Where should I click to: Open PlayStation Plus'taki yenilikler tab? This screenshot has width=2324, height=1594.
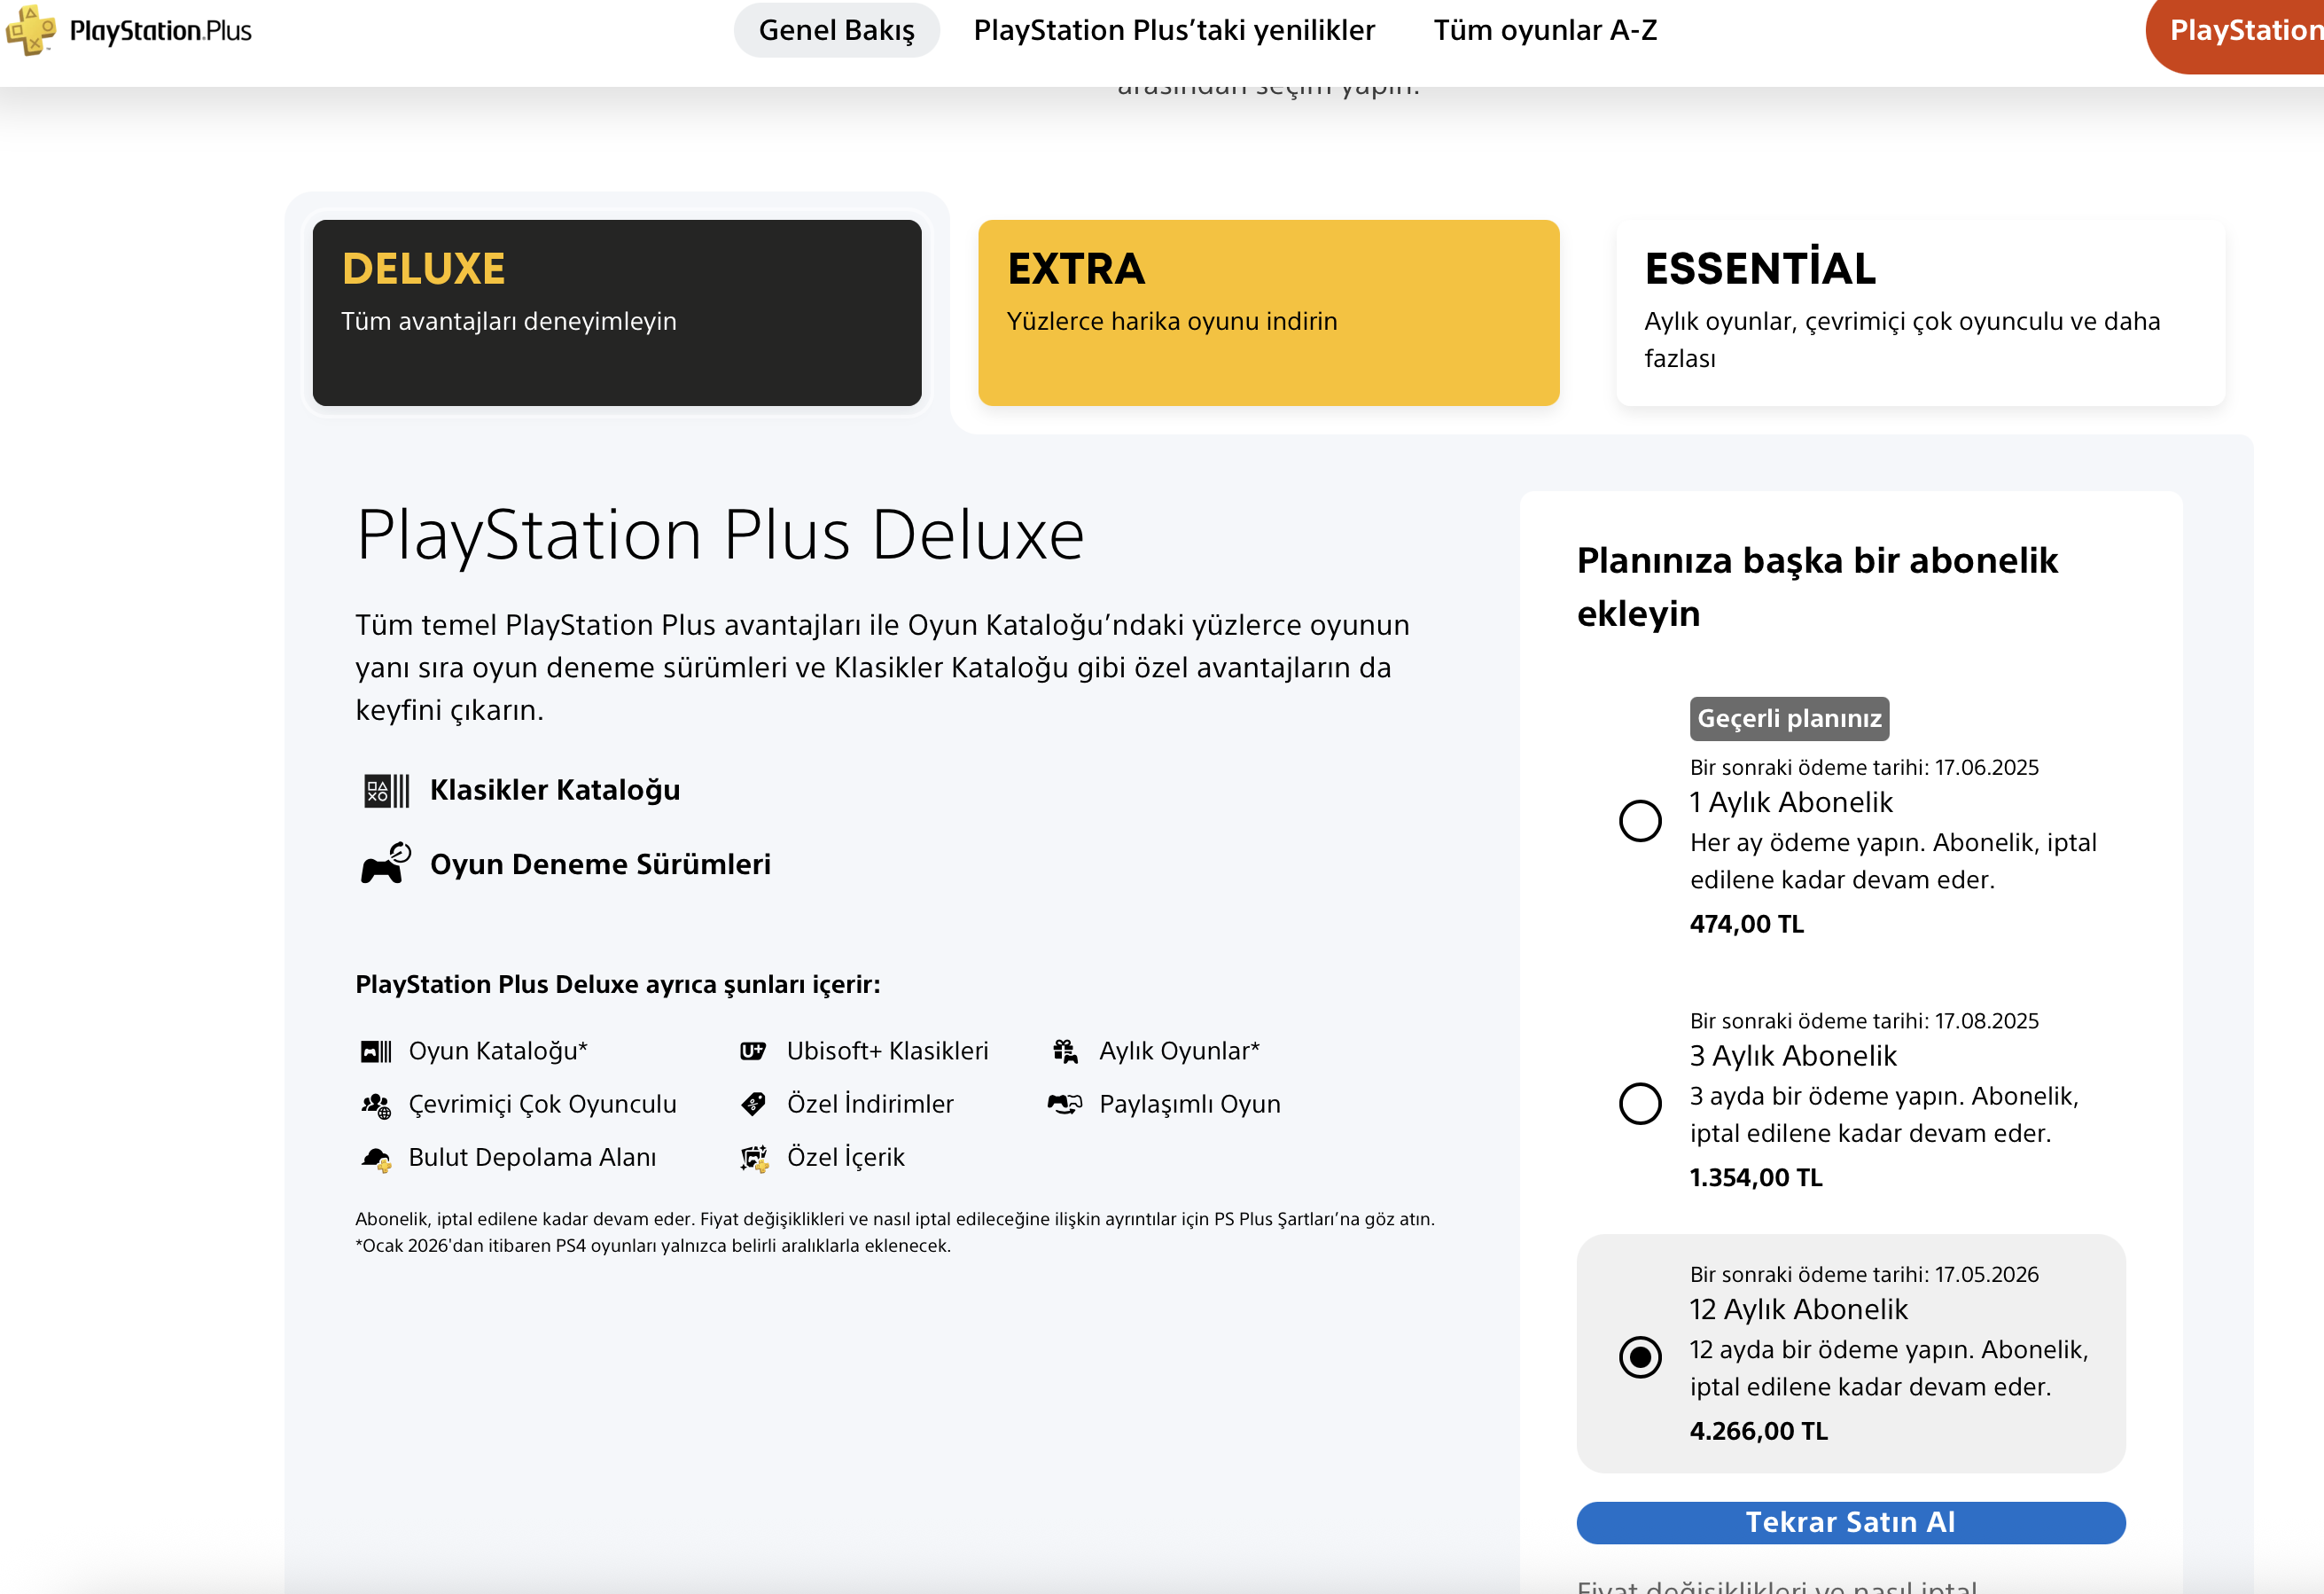(1174, 30)
